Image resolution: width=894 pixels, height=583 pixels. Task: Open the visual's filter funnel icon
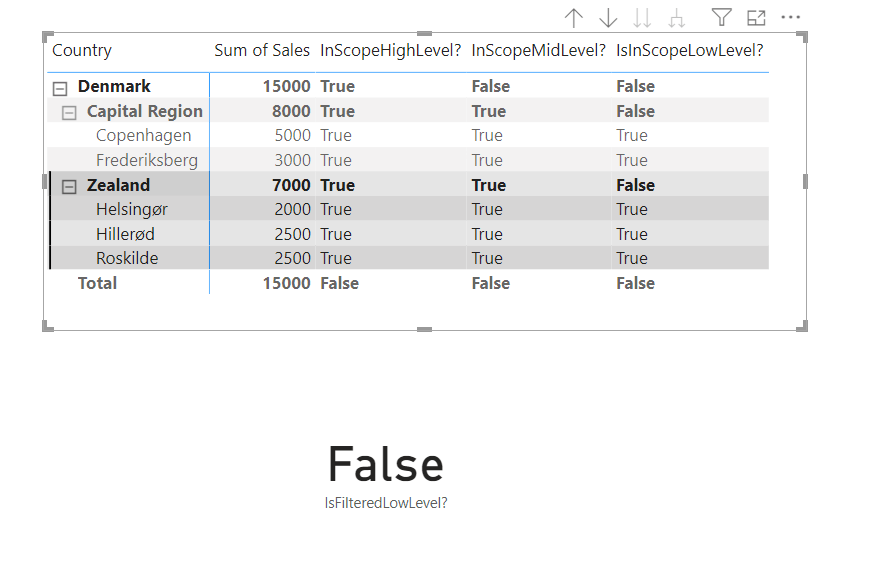[721, 17]
